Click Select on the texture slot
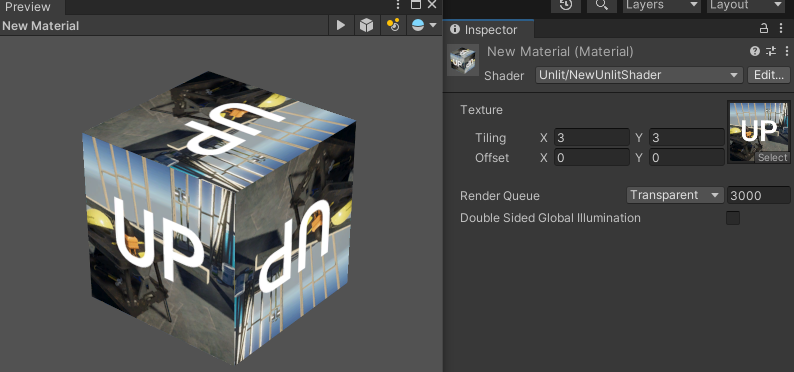 tap(772, 158)
